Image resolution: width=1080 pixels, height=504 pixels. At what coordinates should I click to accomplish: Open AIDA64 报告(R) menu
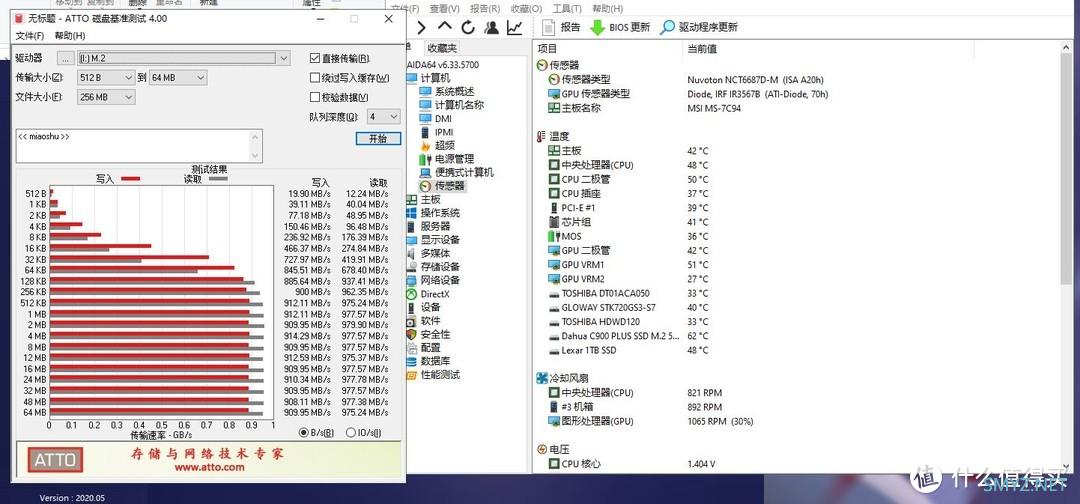(485, 9)
